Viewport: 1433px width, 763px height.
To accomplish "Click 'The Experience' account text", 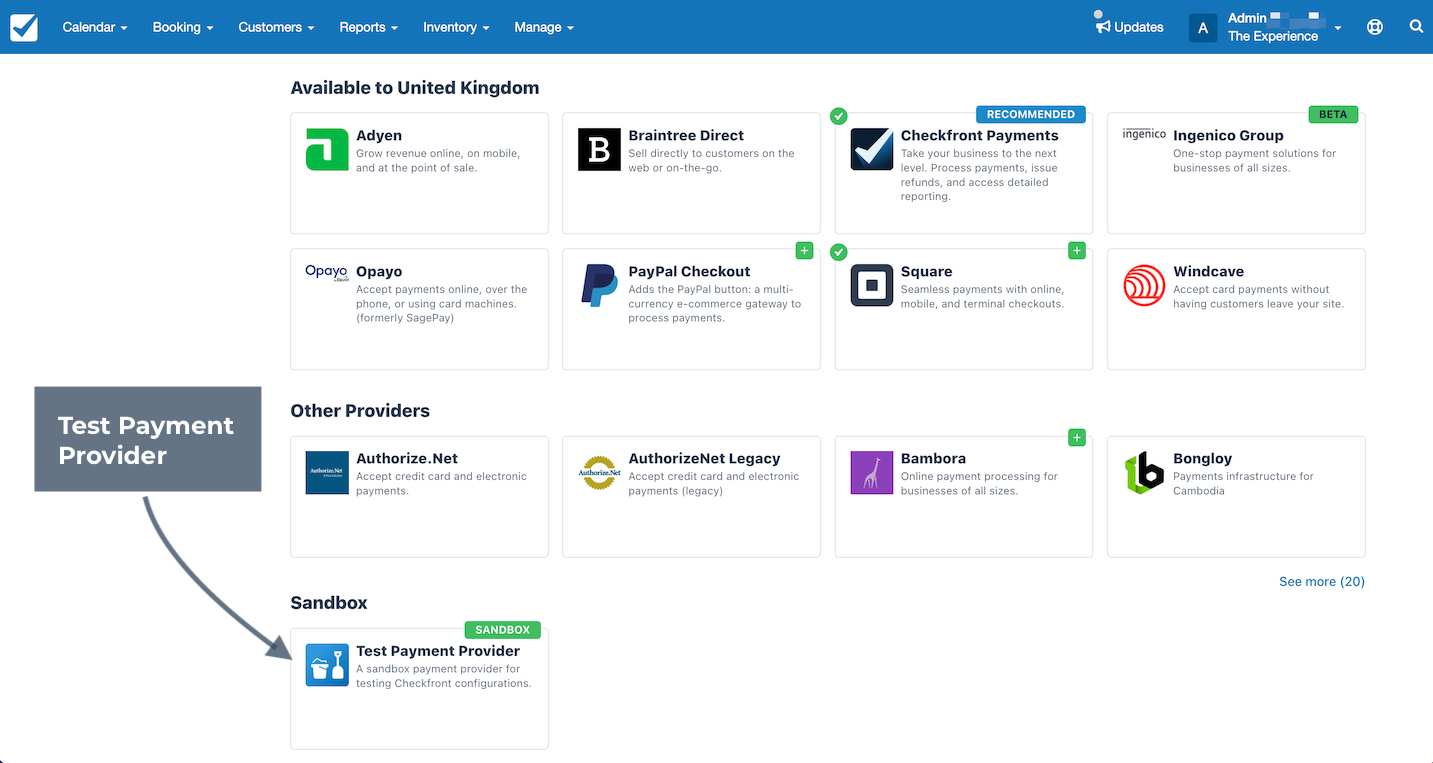I will [1273, 36].
